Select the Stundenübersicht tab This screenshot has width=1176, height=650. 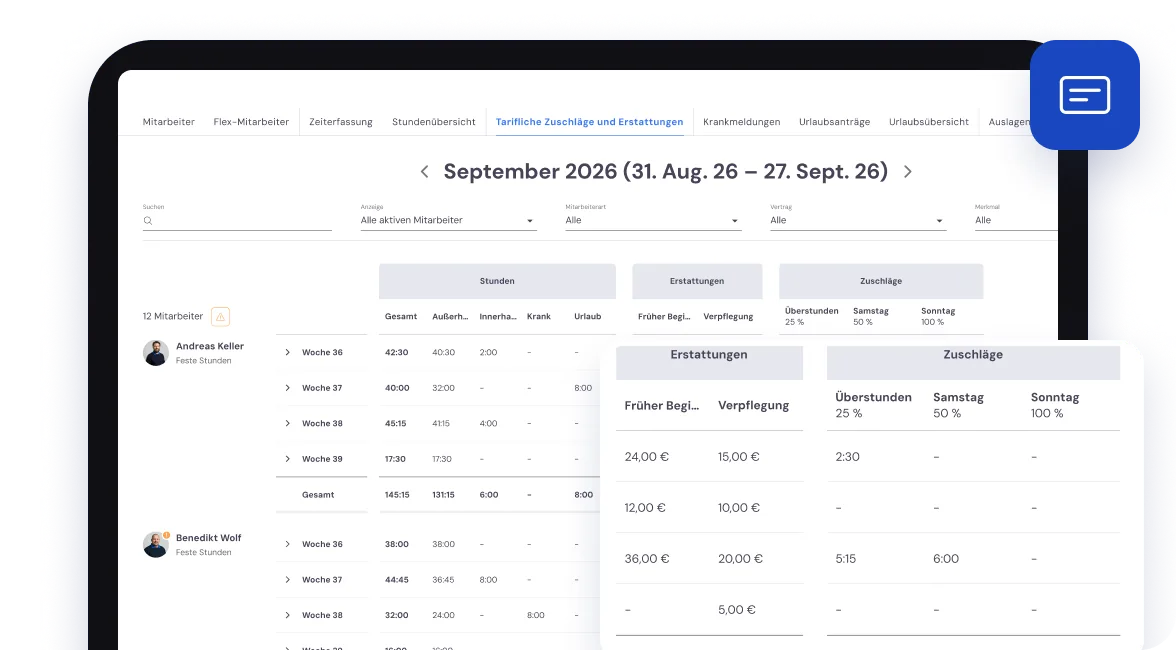pyautogui.click(x=434, y=122)
